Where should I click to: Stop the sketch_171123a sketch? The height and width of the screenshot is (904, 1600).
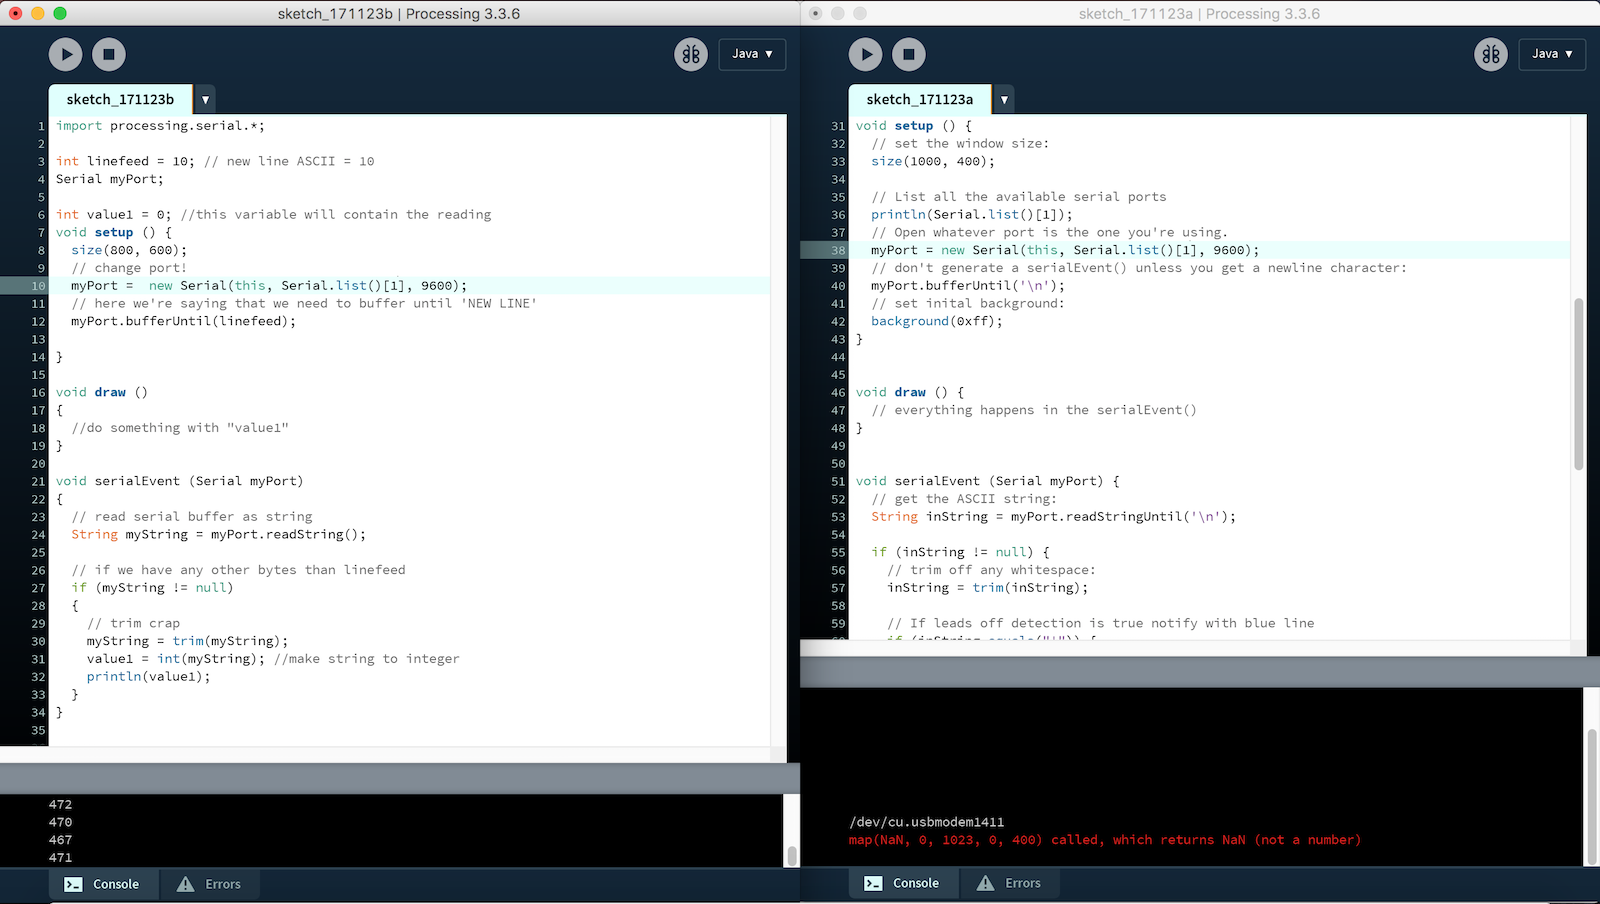coord(909,54)
